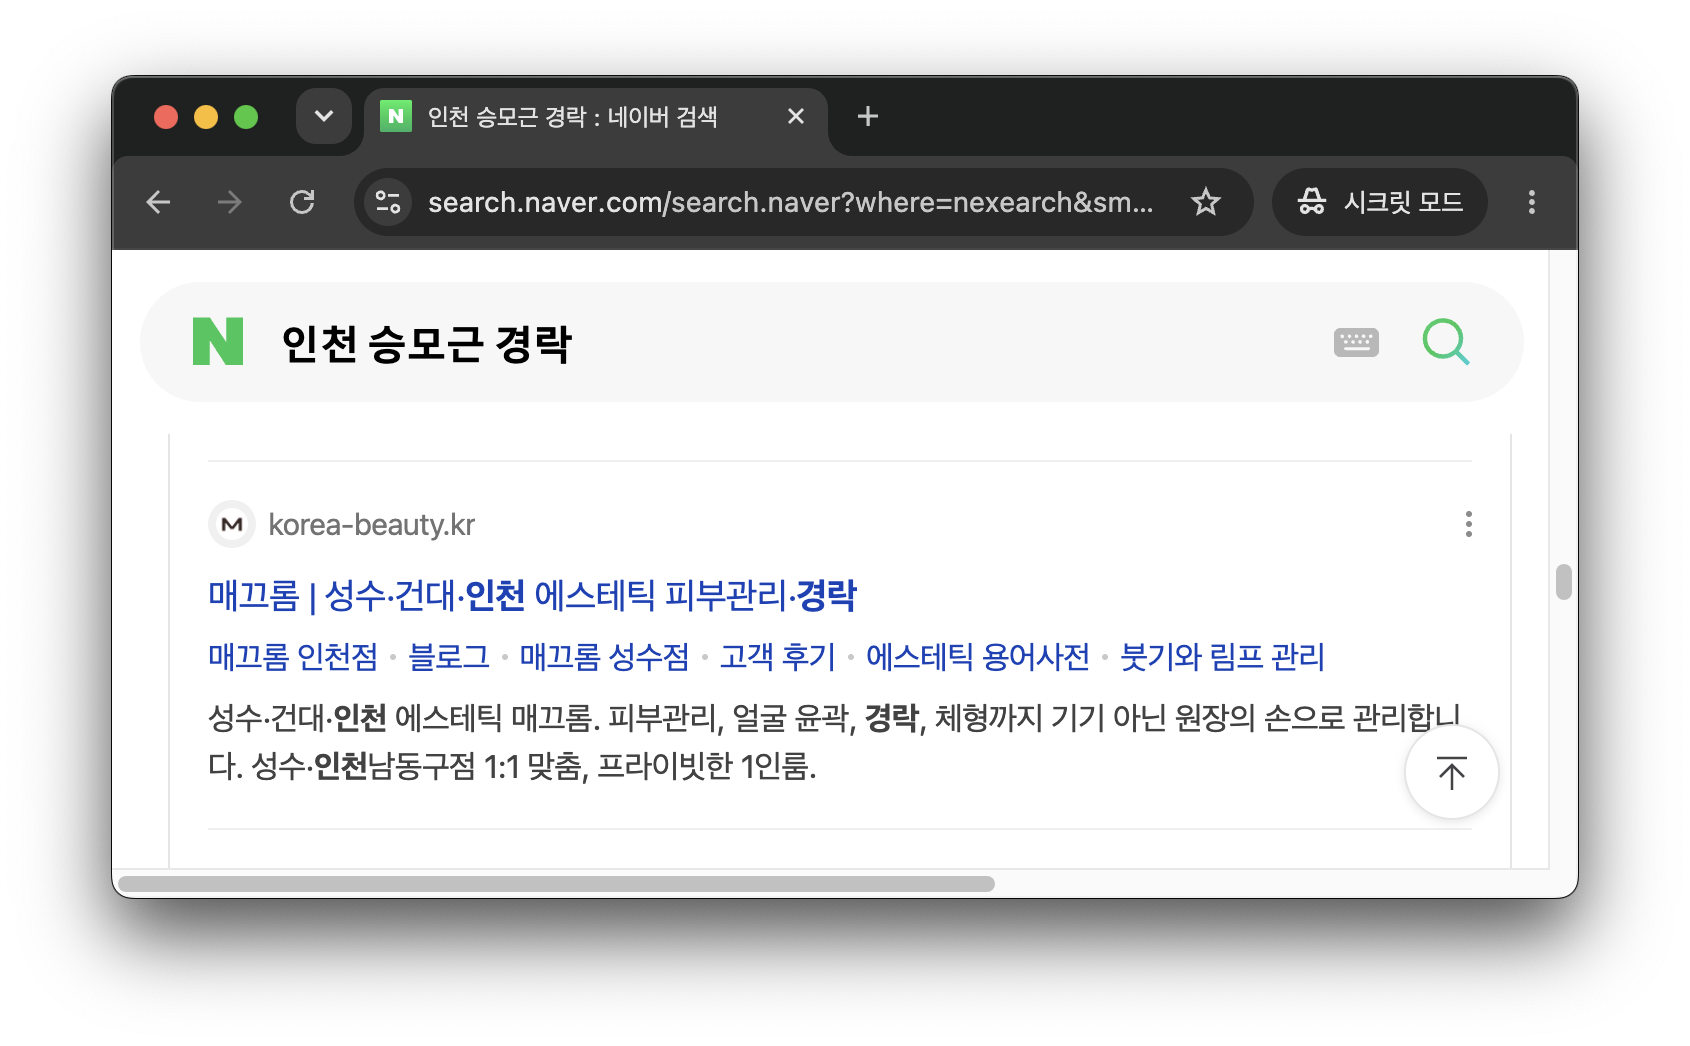The image size is (1690, 1046).
Task: Click the horizontal scrollbar at bottom
Action: pyautogui.click(x=556, y=884)
